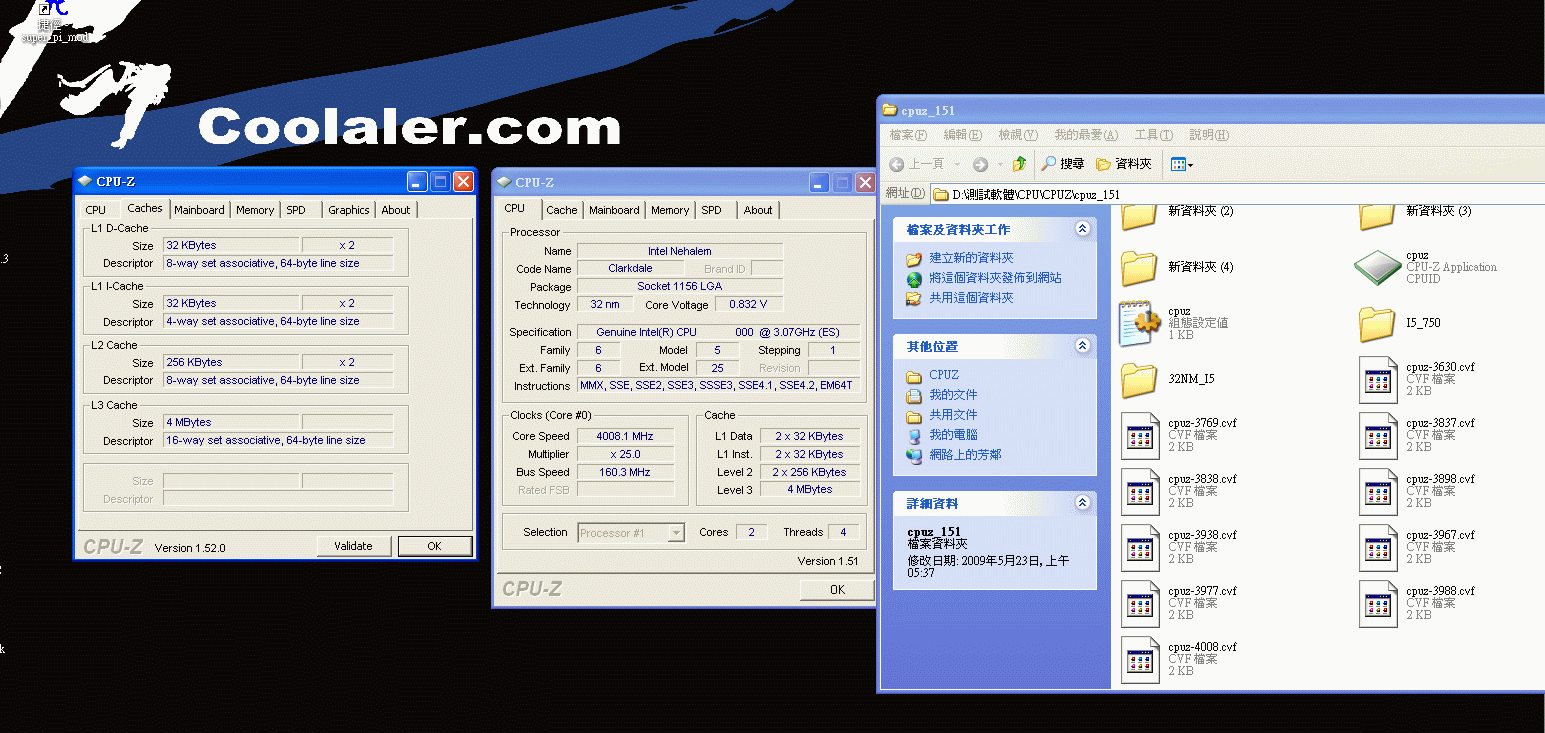The height and width of the screenshot is (733, 1545).
Task: Switch to CPU tab in CPU-Z 1.52 window
Action: pyautogui.click(x=96, y=210)
